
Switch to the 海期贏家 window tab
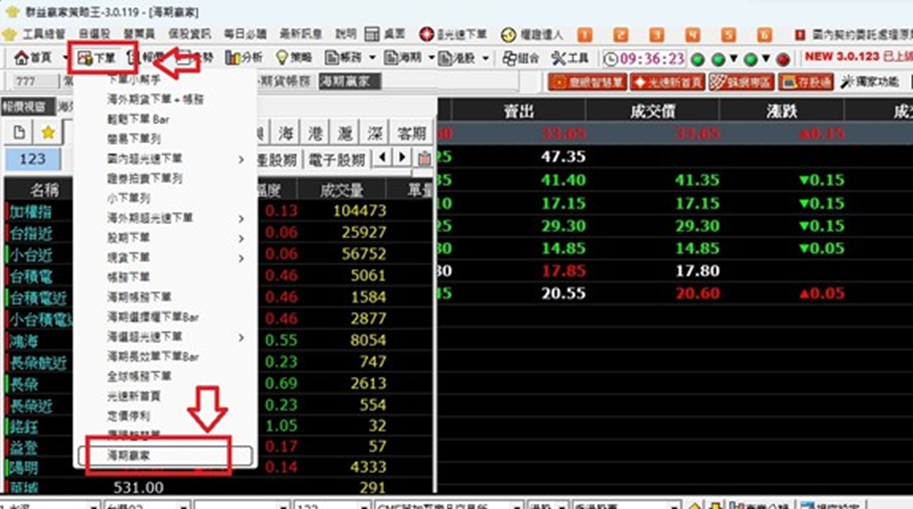(349, 82)
